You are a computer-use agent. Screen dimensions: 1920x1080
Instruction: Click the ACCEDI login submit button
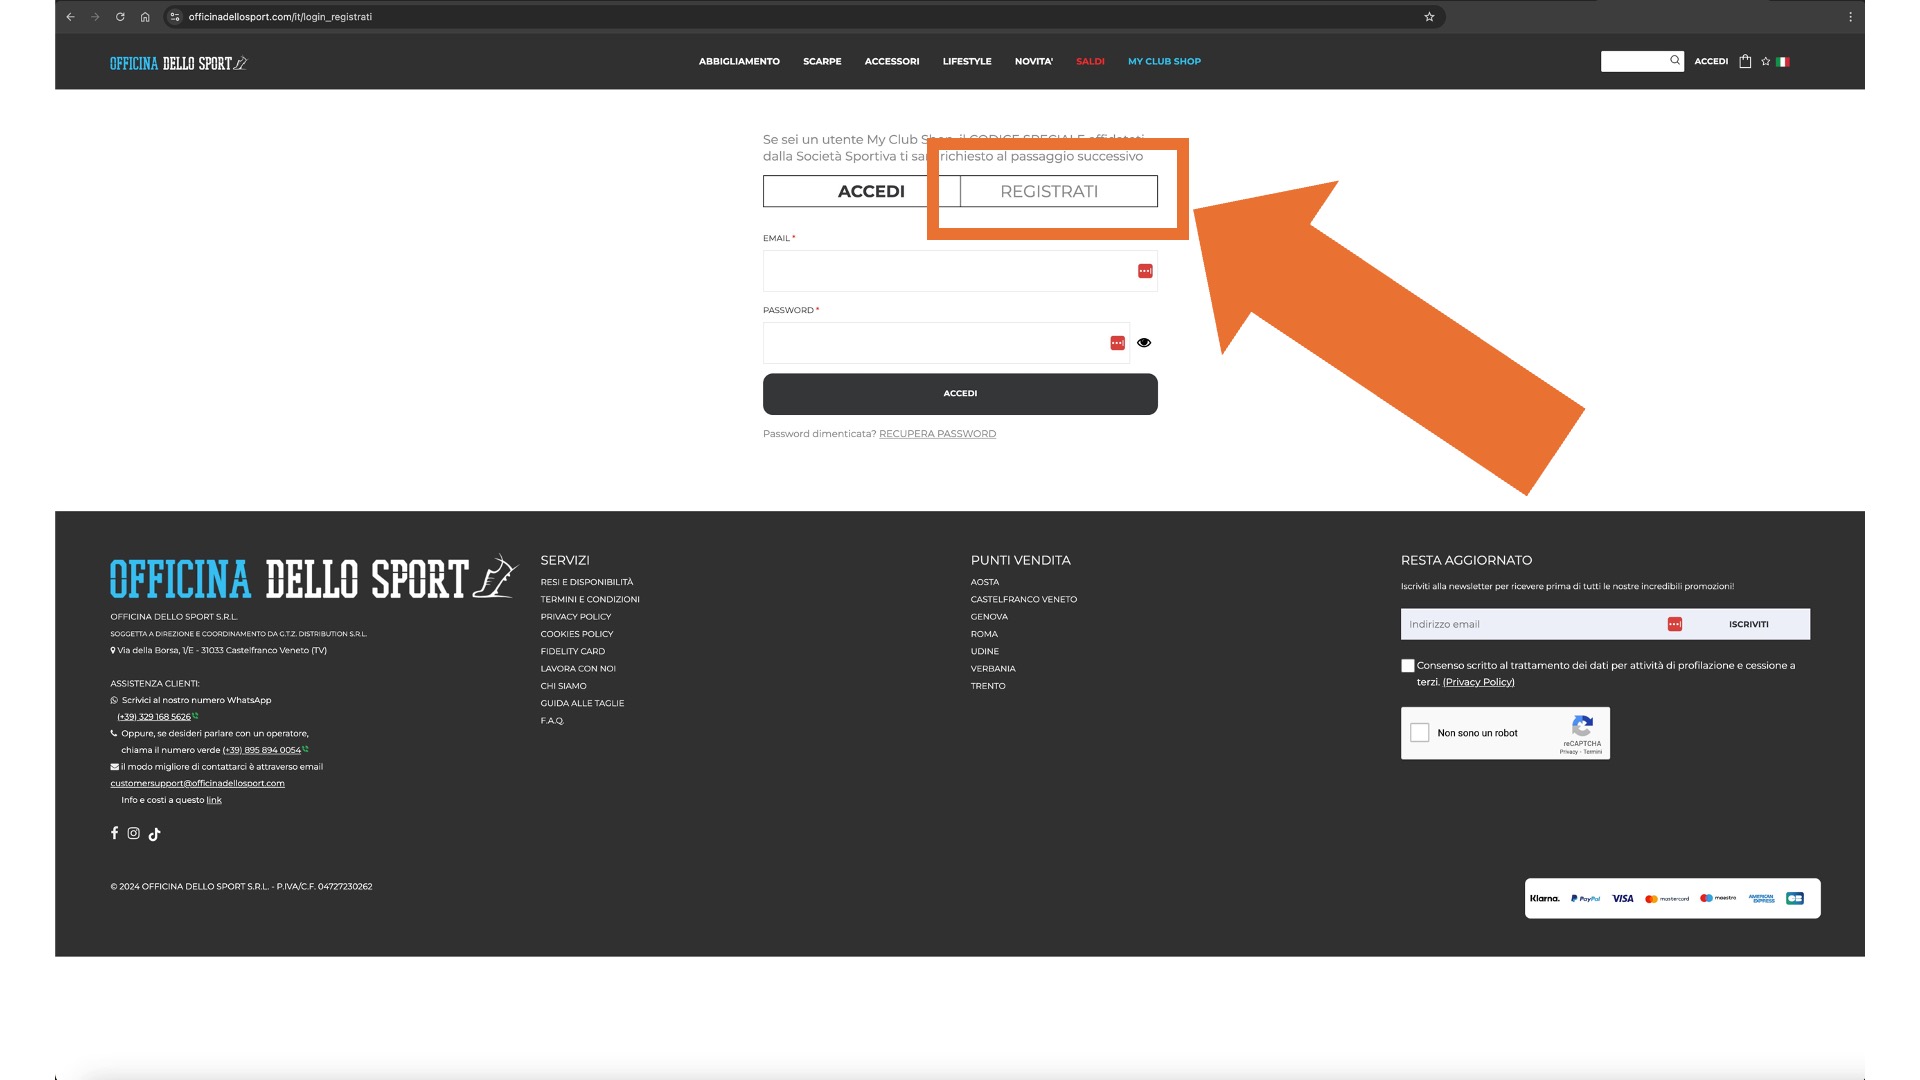960,393
